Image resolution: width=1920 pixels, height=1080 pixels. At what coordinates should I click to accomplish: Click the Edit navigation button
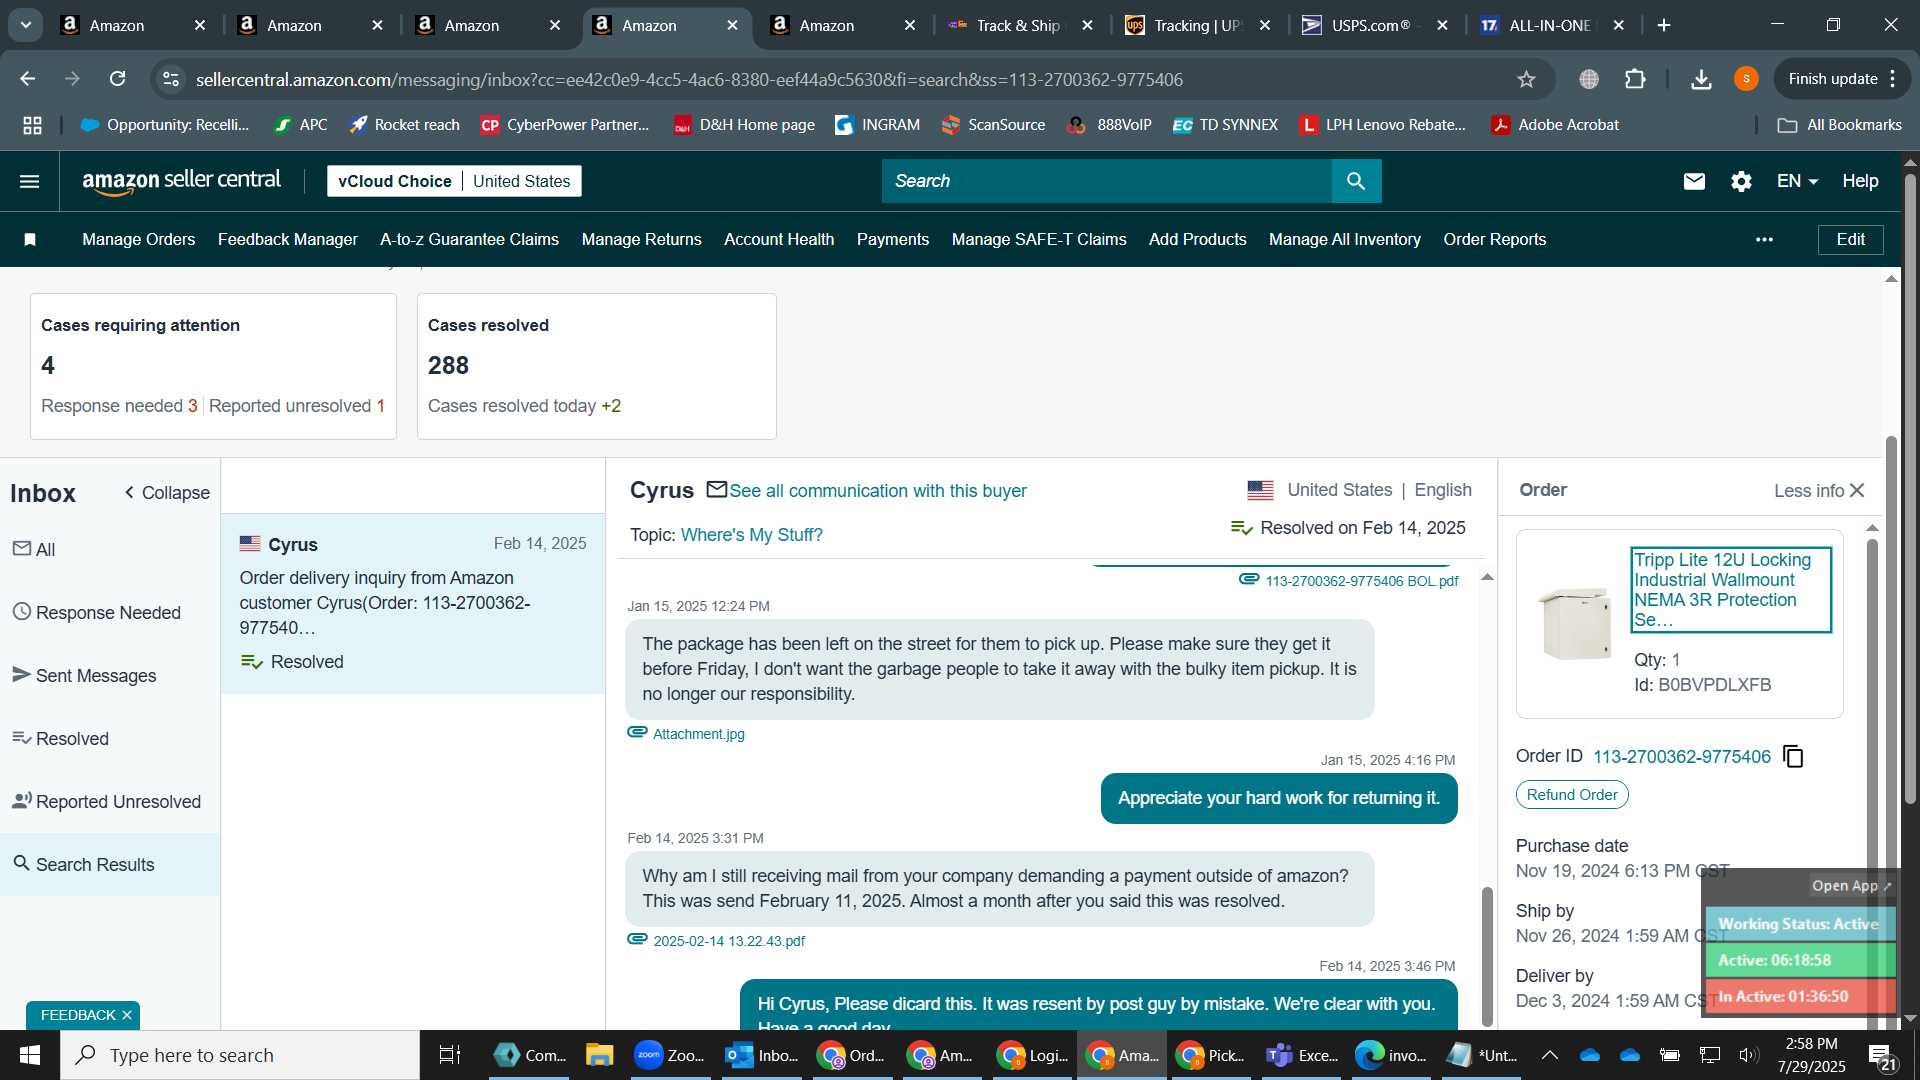(1850, 239)
